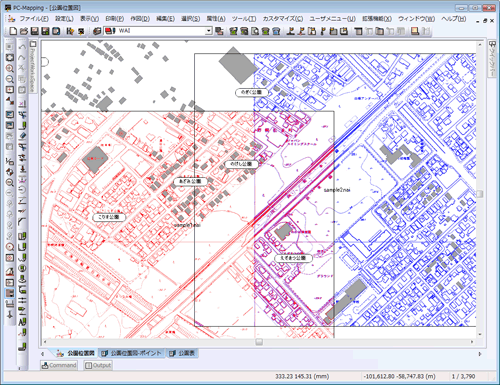Select the full extent view icon

pyautogui.click(x=10, y=57)
